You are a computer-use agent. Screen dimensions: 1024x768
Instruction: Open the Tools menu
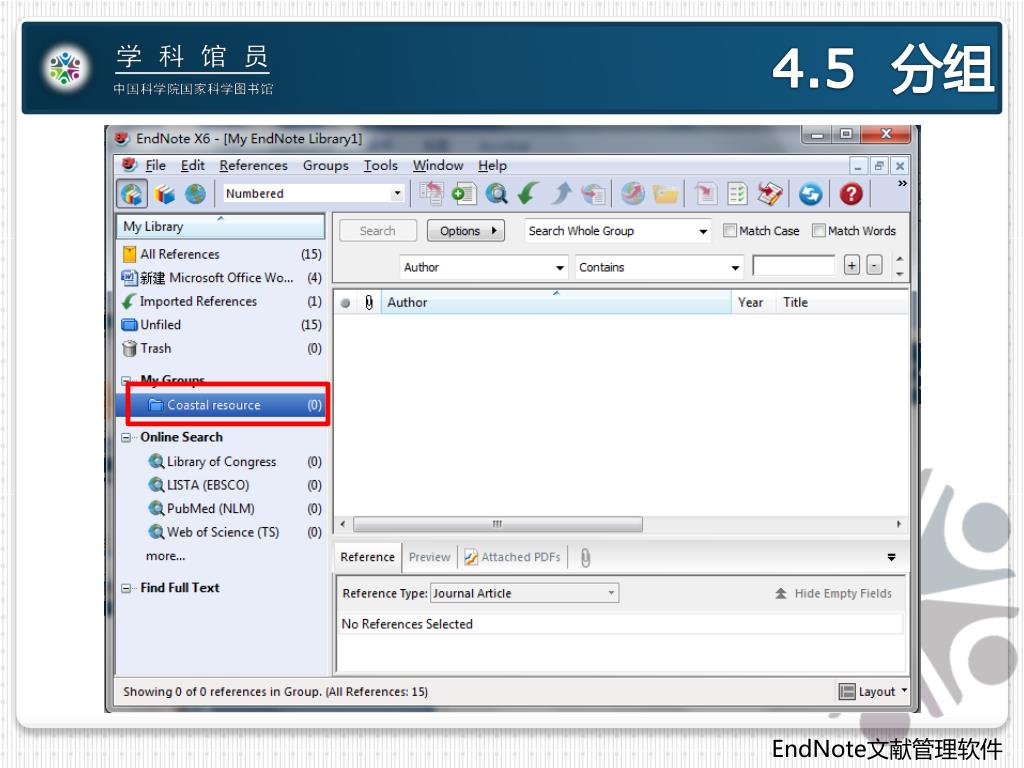[381, 165]
